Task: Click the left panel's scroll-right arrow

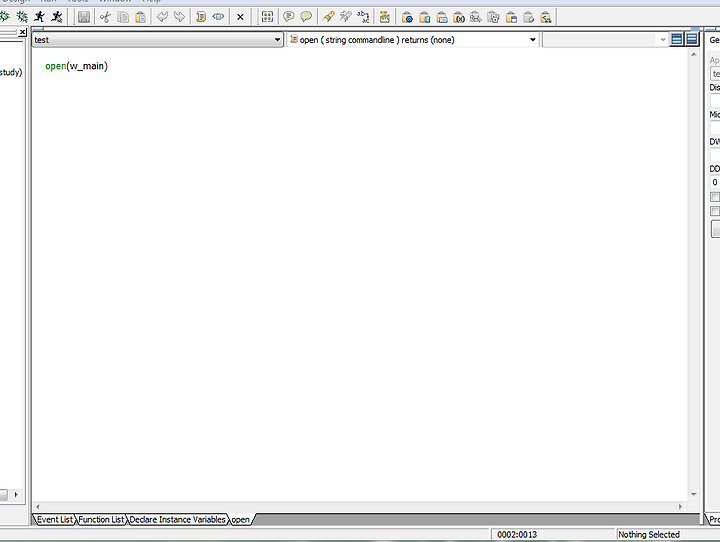Action: (x=16, y=495)
